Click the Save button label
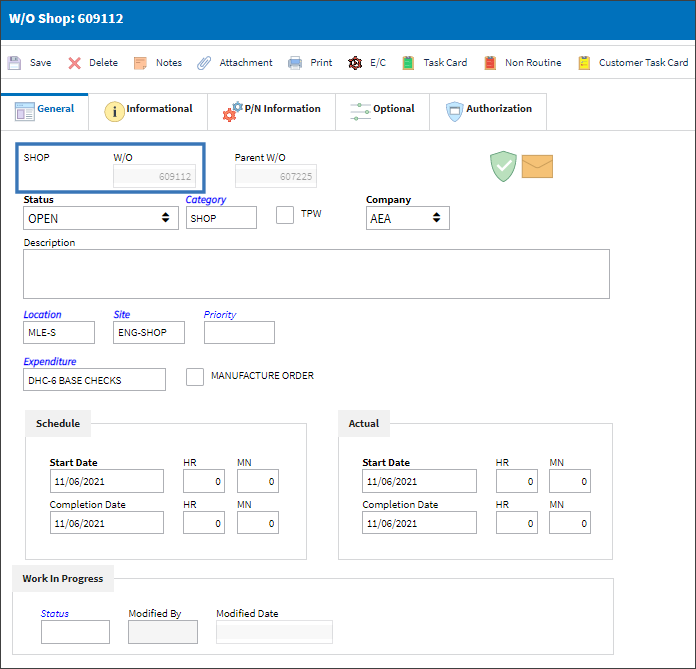Image resolution: width=696 pixels, height=669 pixels. tap(40, 63)
